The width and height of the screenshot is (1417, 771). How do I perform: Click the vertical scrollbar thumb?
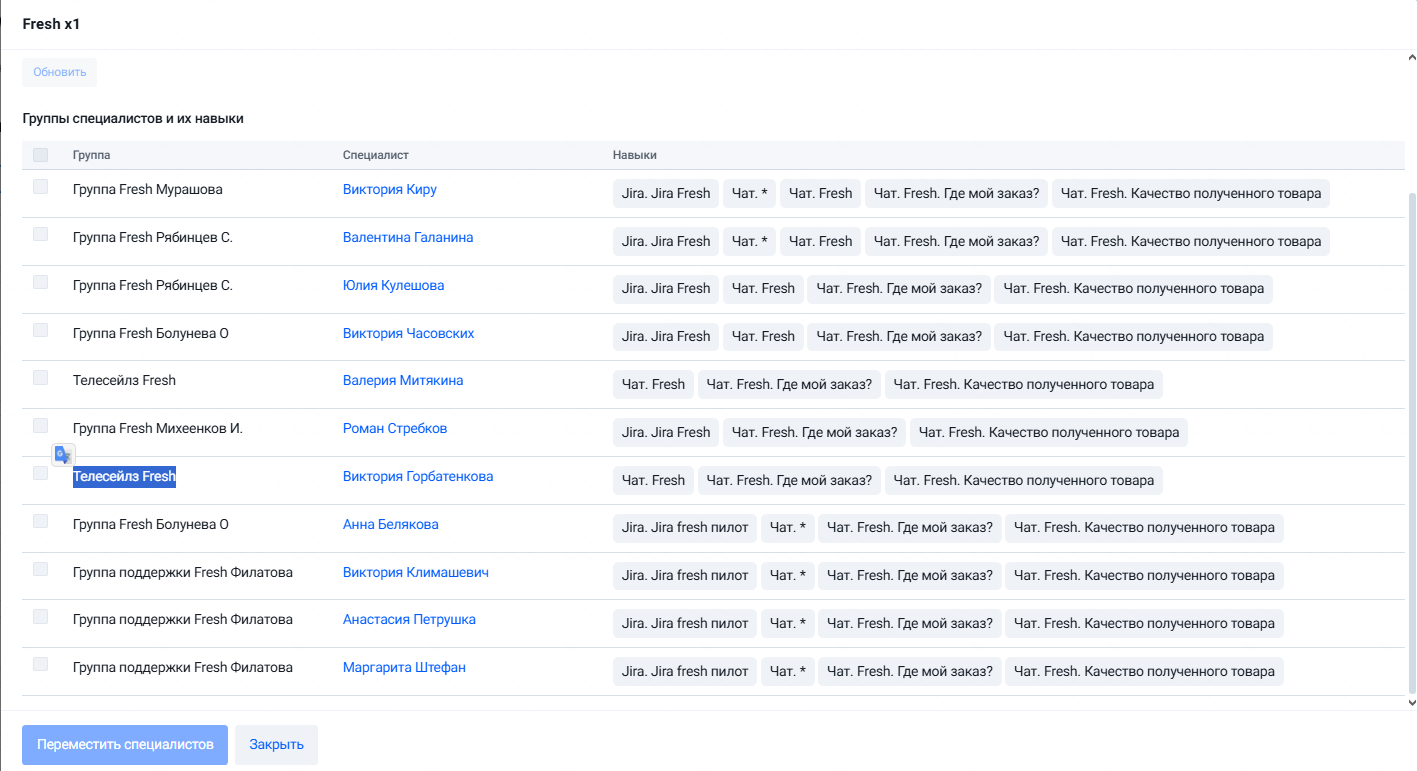coord(1412,442)
